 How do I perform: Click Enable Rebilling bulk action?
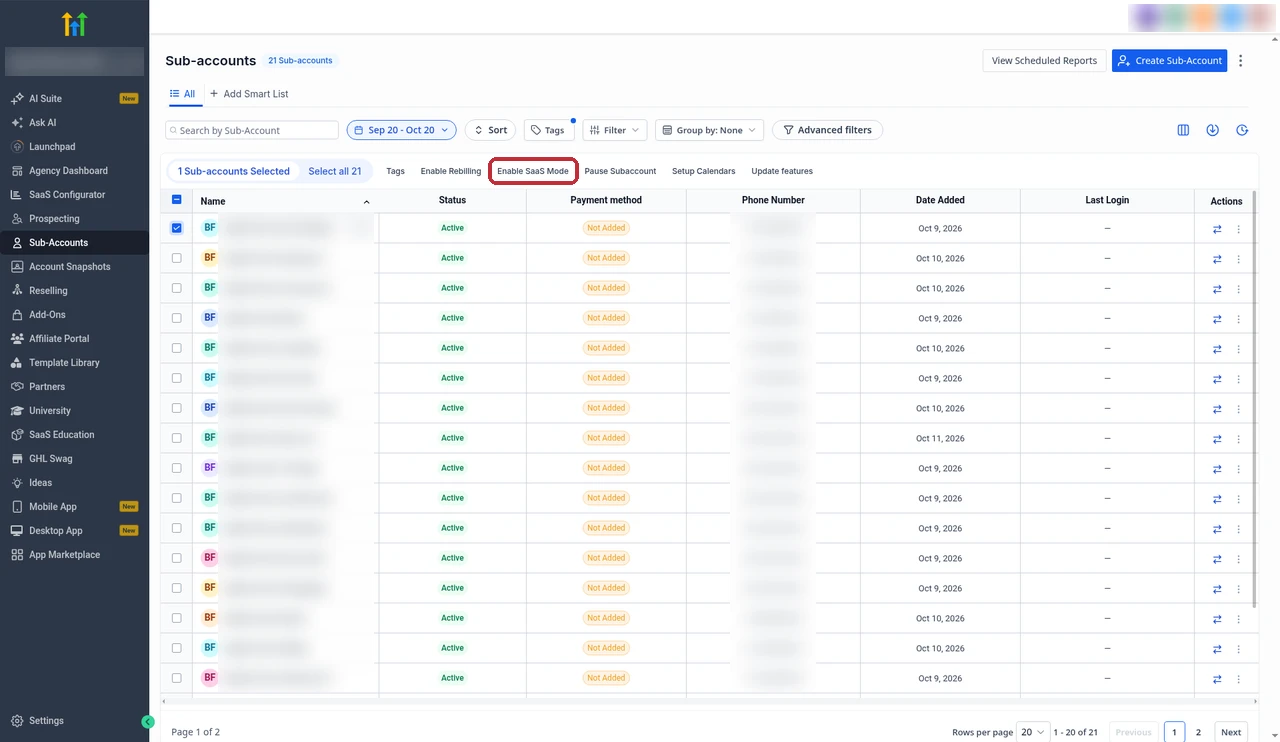point(451,171)
